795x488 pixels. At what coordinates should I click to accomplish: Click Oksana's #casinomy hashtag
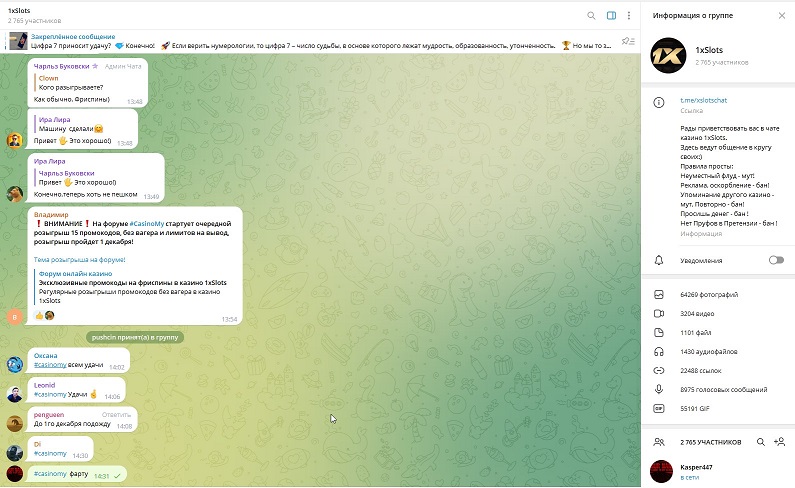50,365
